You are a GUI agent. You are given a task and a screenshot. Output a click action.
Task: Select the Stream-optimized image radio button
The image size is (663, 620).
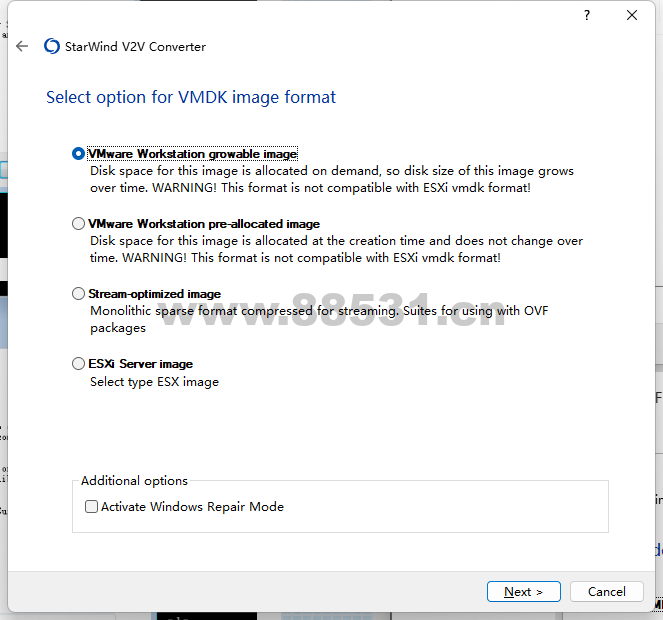tap(78, 294)
